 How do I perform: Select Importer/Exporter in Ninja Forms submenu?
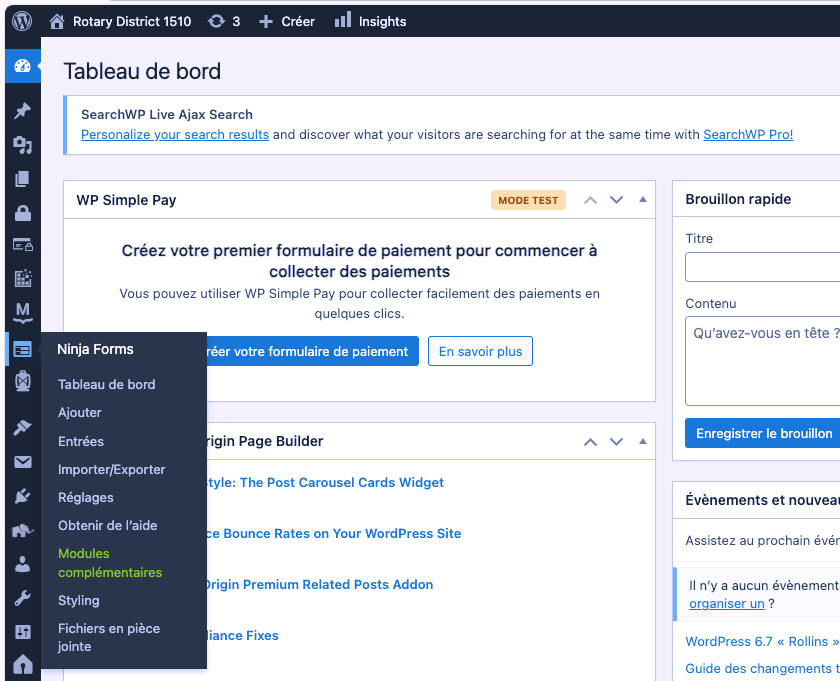click(111, 469)
